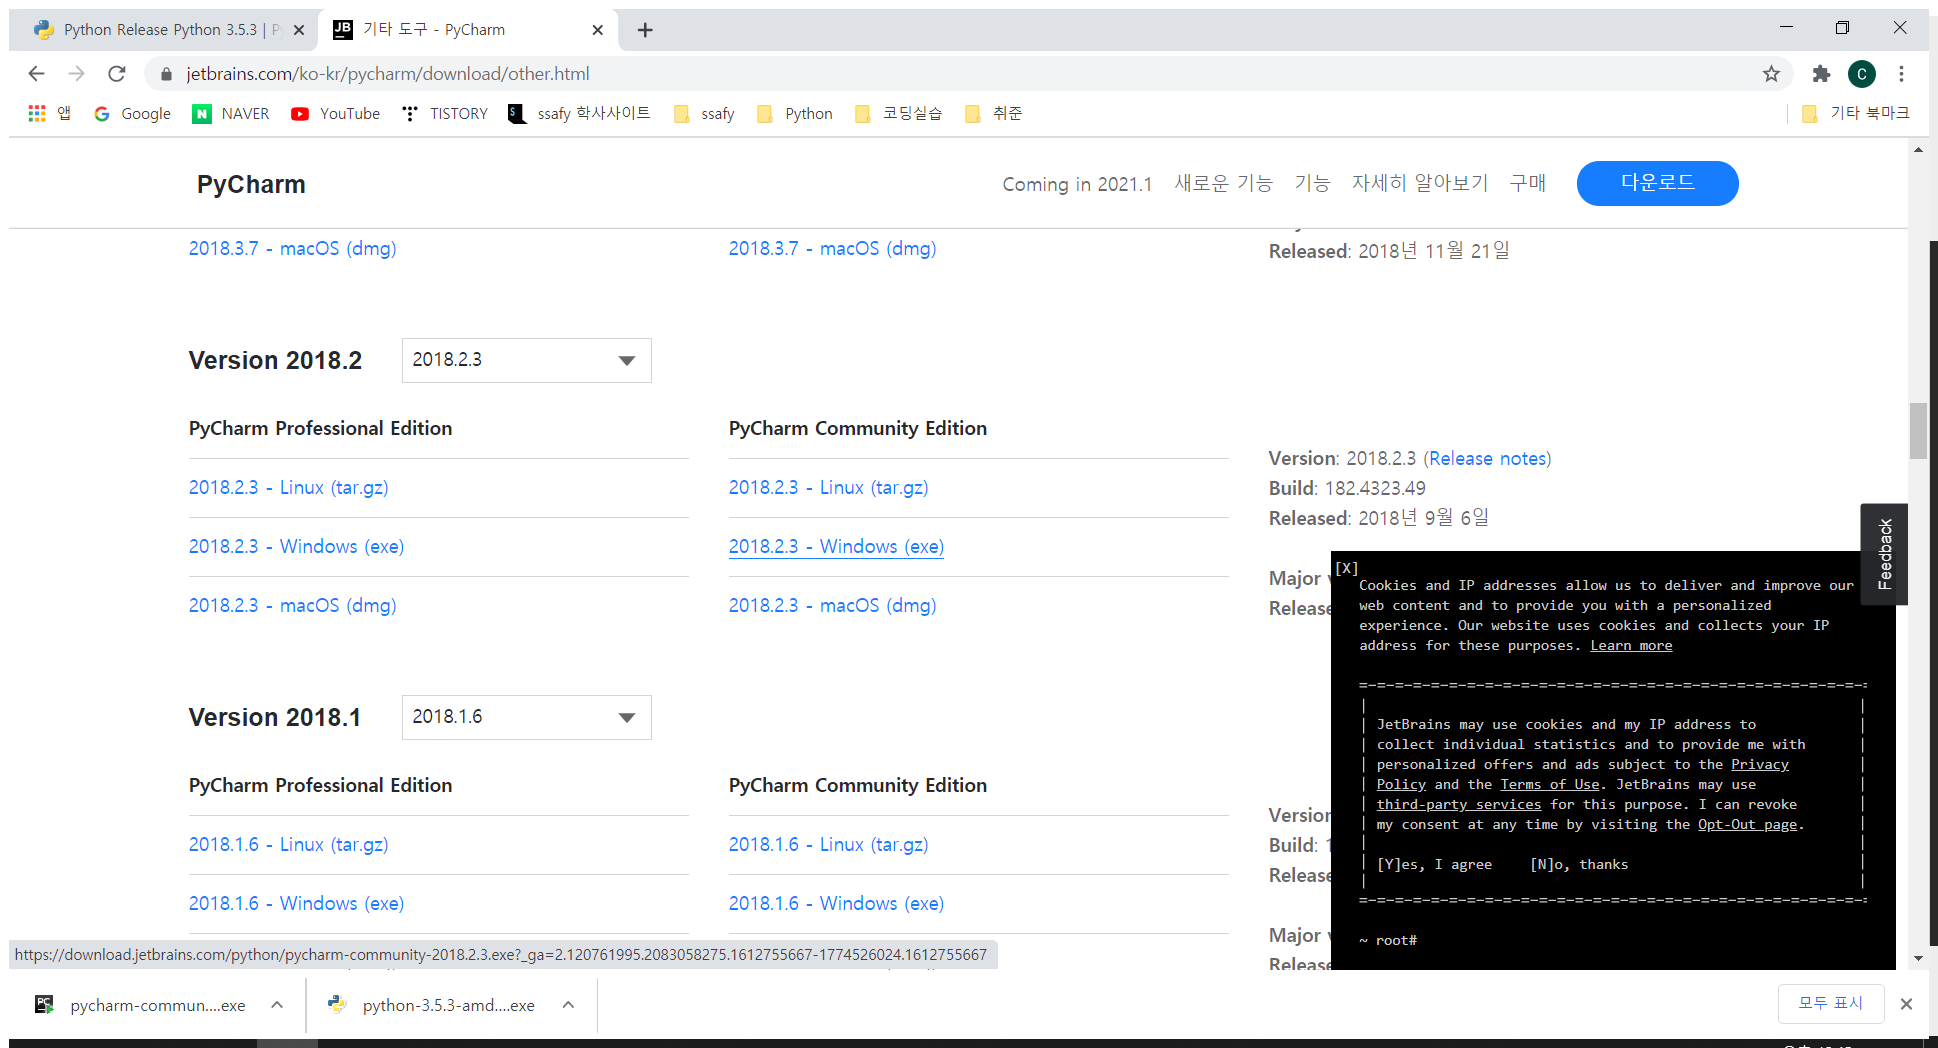The width and height of the screenshot is (1938, 1048).
Task: Click the blue 다운로드 button
Action: pos(1657,183)
